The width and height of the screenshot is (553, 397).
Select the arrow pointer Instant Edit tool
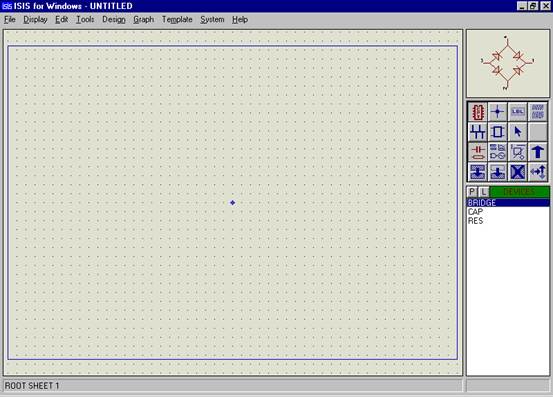pos(517,132)
